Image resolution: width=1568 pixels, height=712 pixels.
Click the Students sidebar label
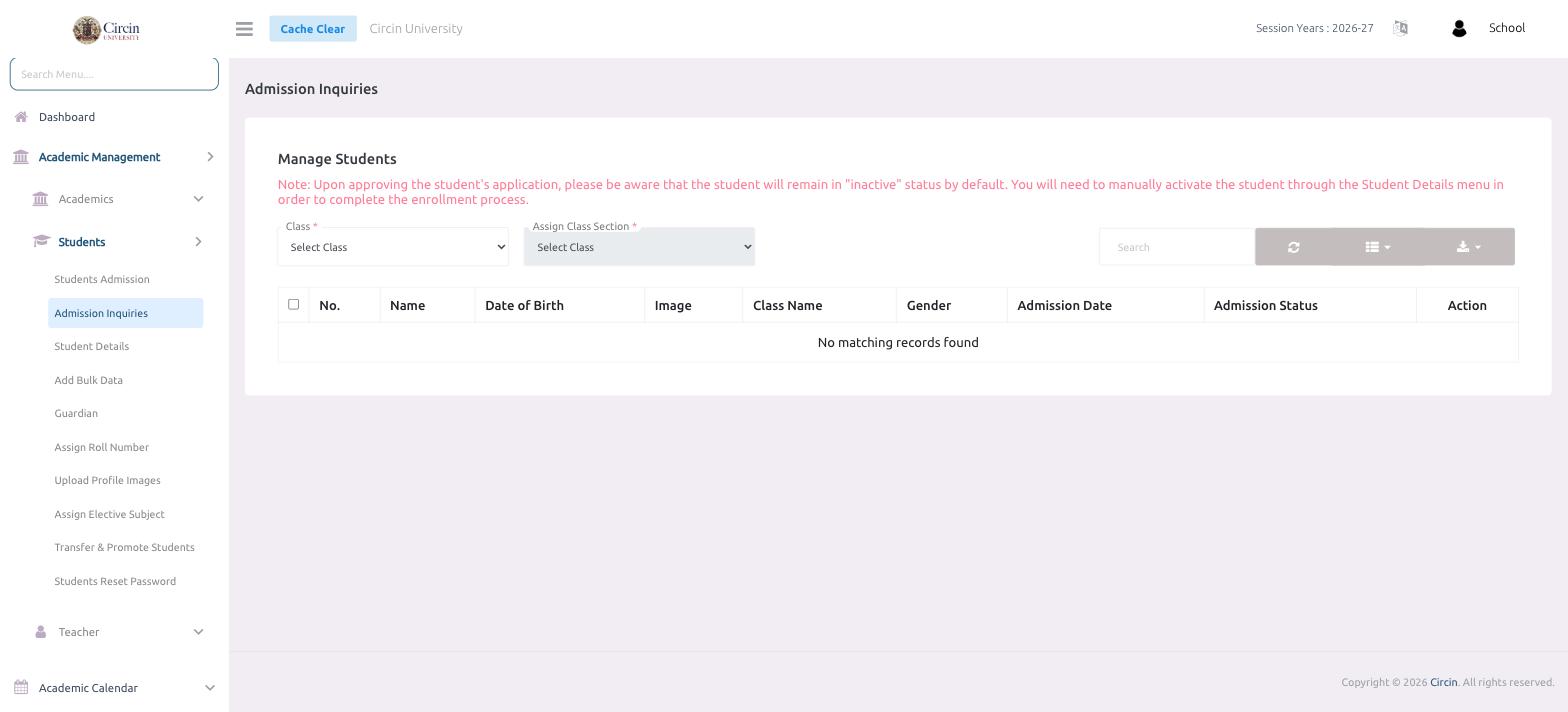(x=82, y=242)
